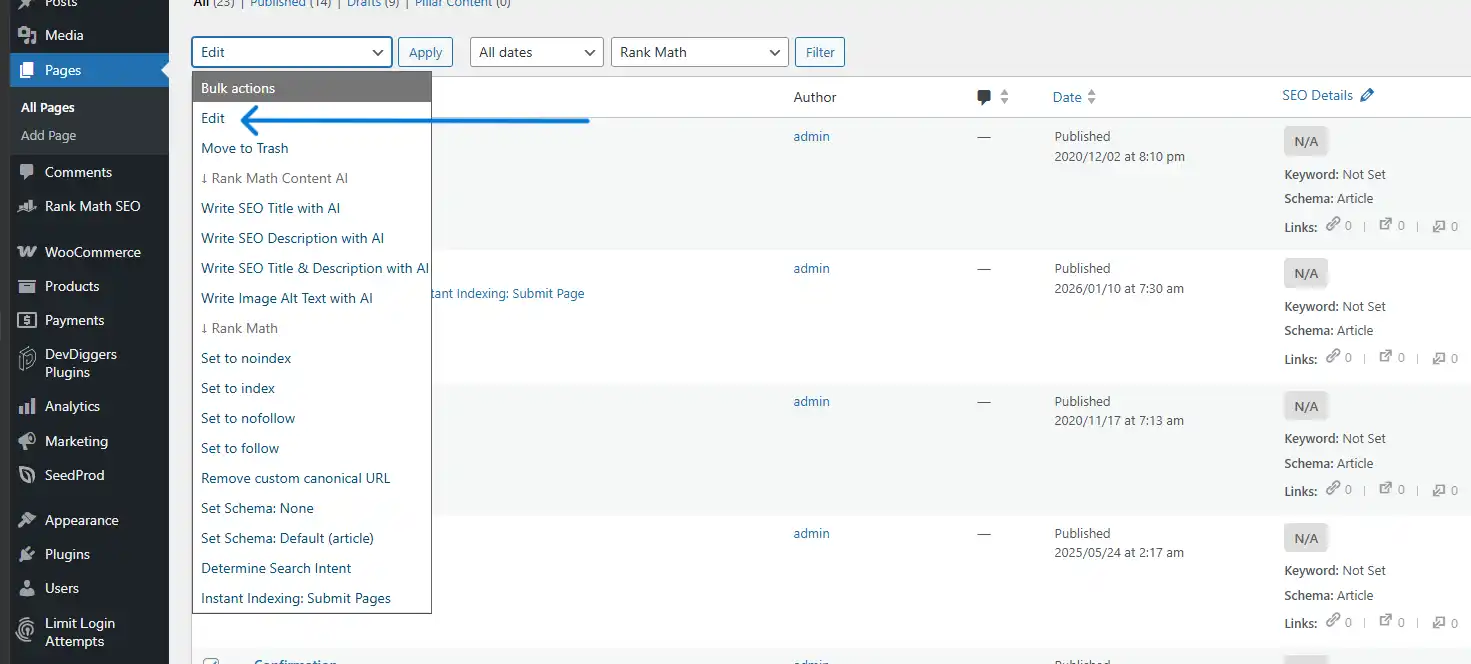Click the '2020/12/02 at 8:10 pm' date text

tap(1120, 156)
